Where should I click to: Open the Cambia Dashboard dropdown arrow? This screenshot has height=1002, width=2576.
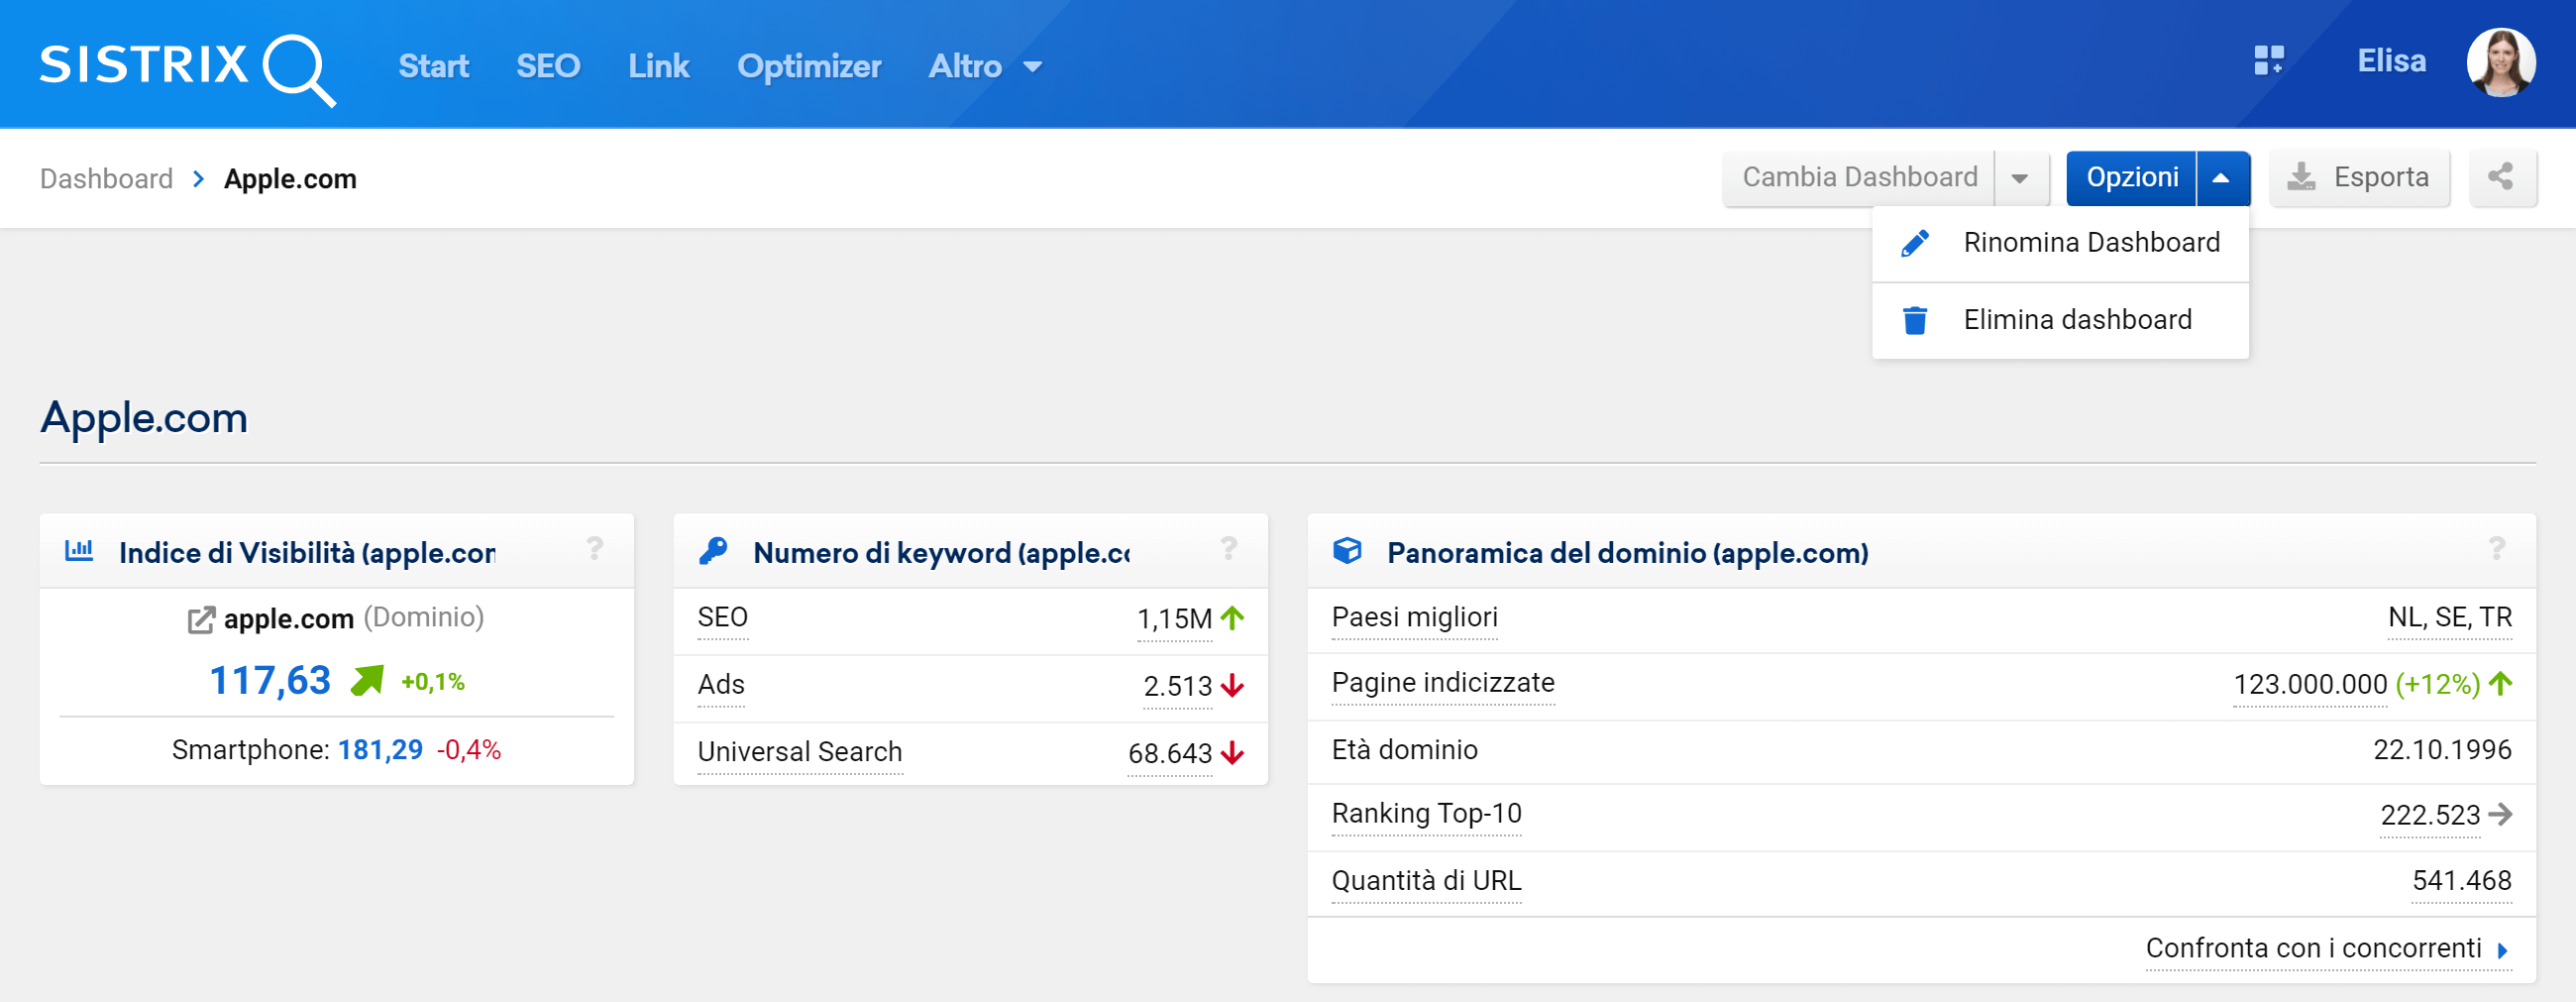pyautogui.click(x=2020, y=178)
